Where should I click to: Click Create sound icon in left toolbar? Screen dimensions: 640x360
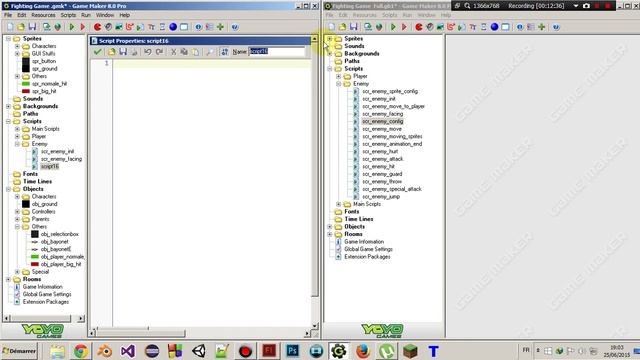108,27
